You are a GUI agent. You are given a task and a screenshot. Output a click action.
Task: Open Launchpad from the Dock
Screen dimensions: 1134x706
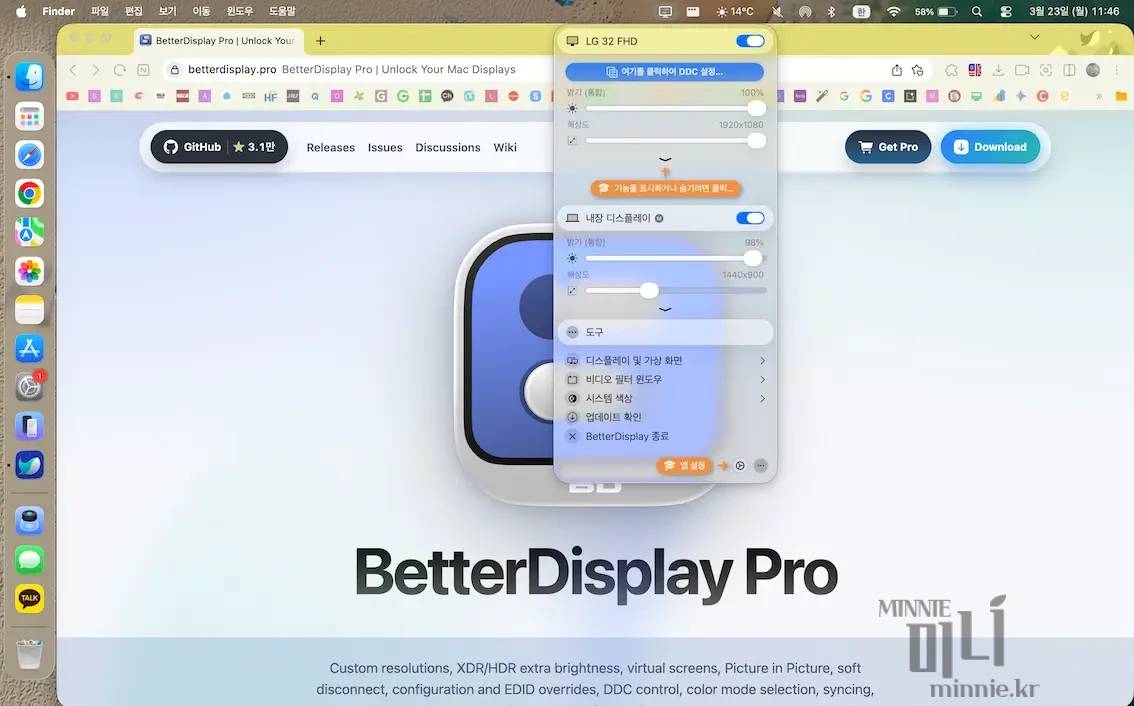click(x=29, y=116)
